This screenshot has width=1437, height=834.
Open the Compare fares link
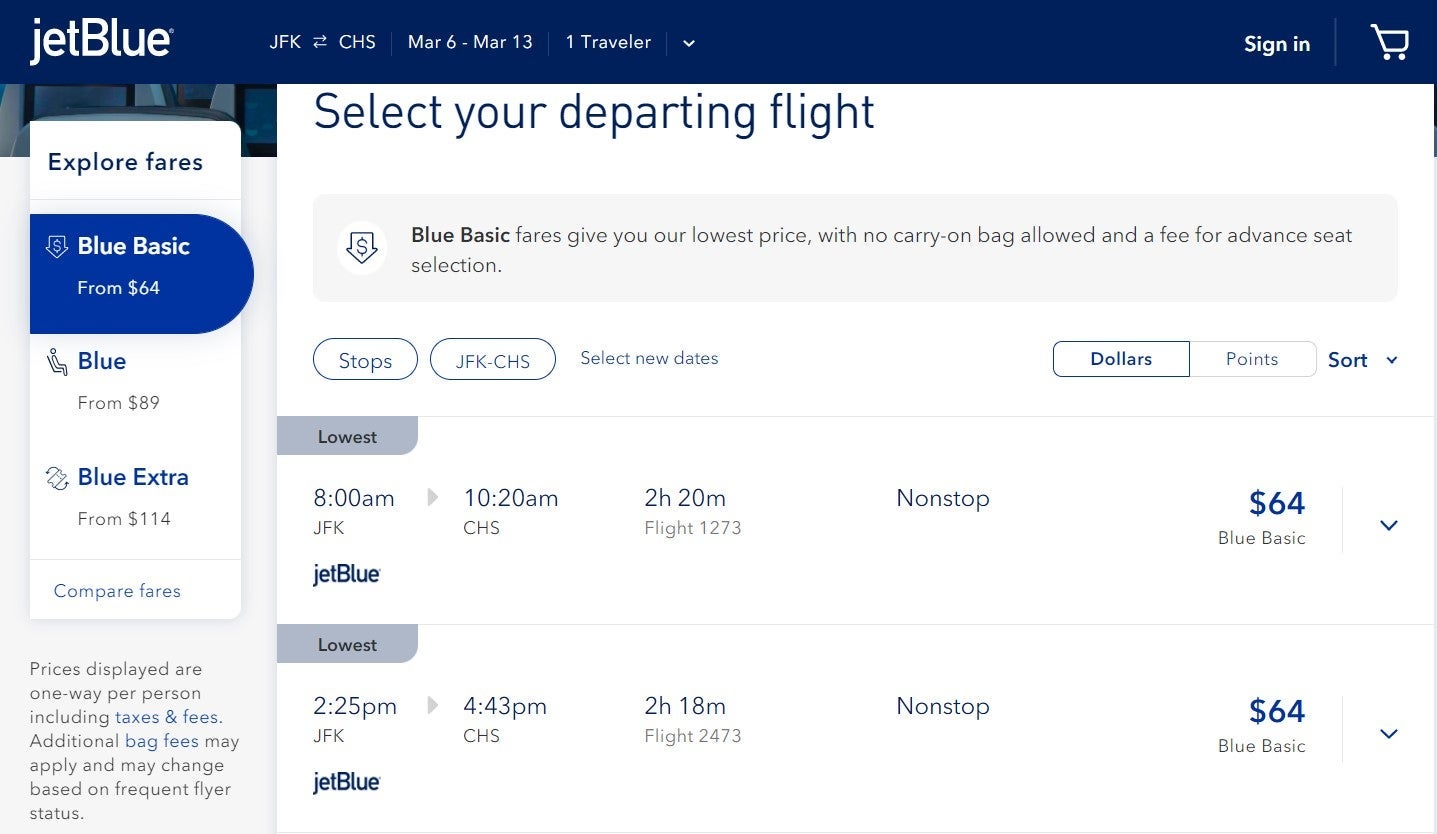point(117,591)
